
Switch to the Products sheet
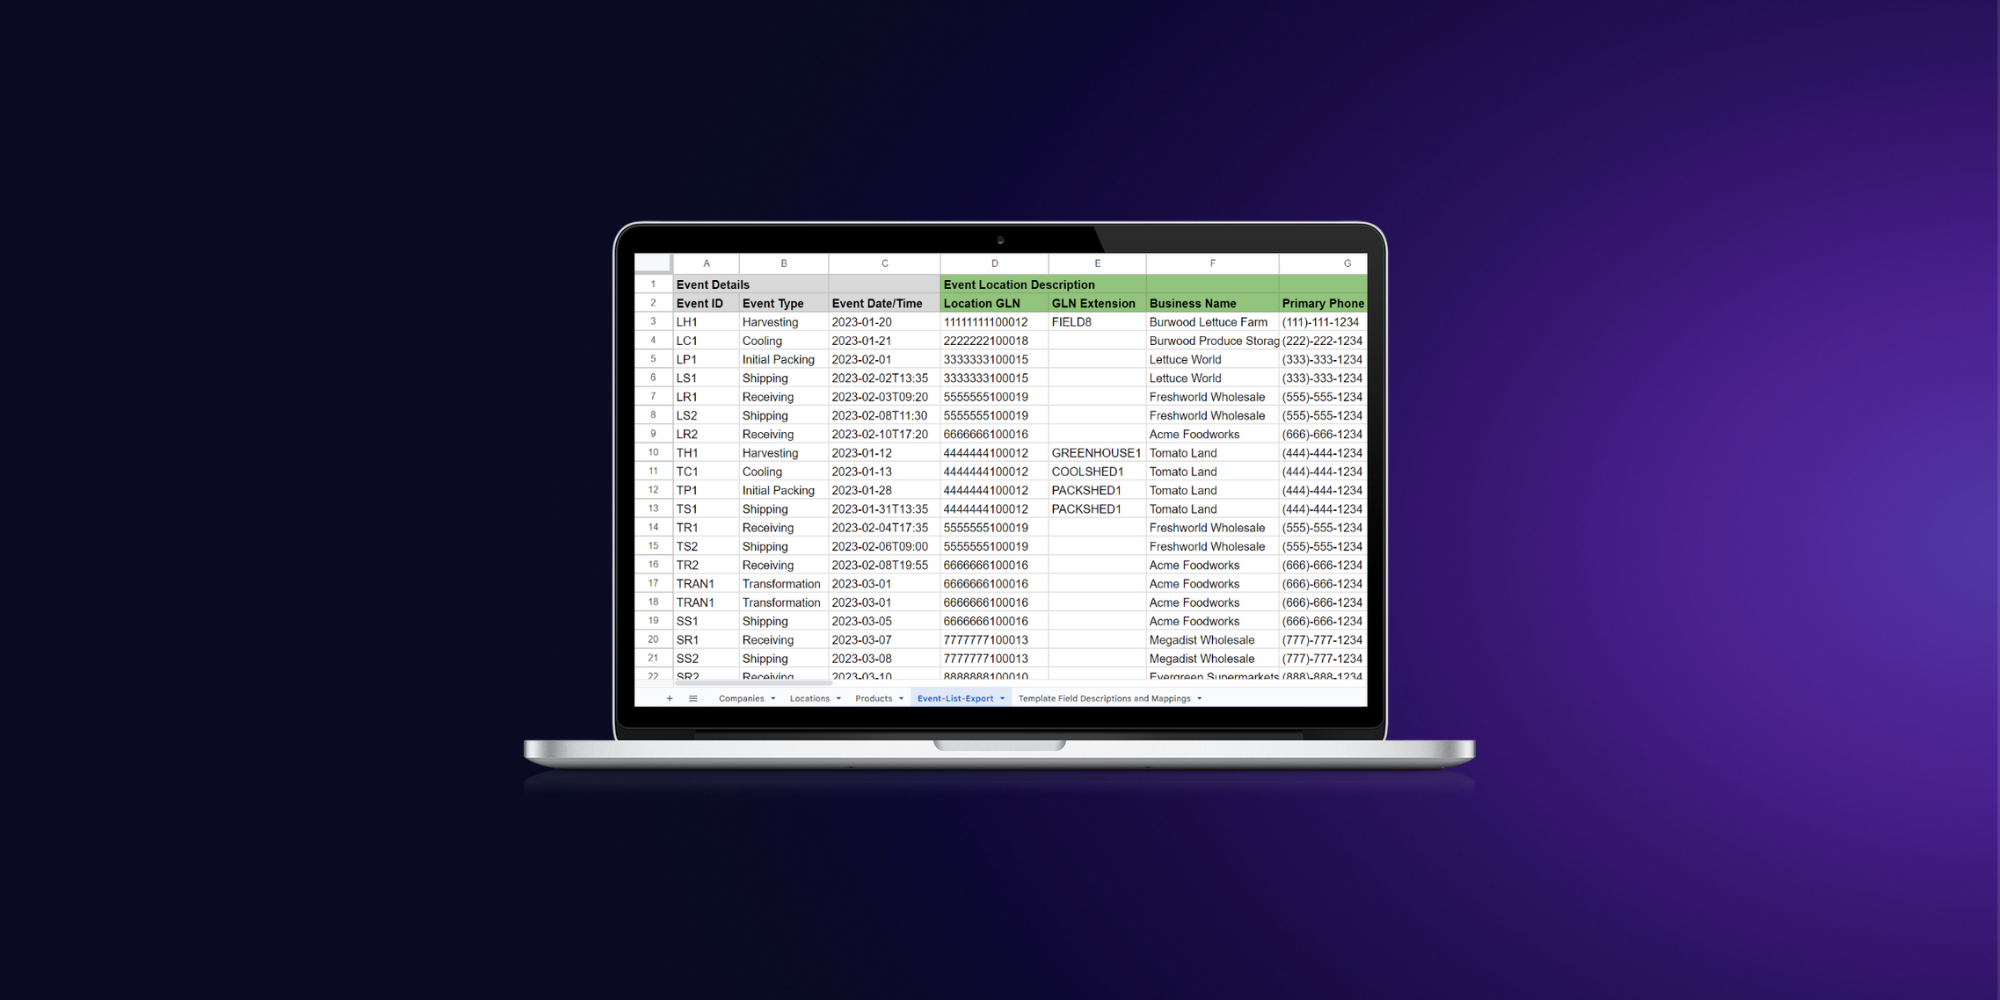874,698
